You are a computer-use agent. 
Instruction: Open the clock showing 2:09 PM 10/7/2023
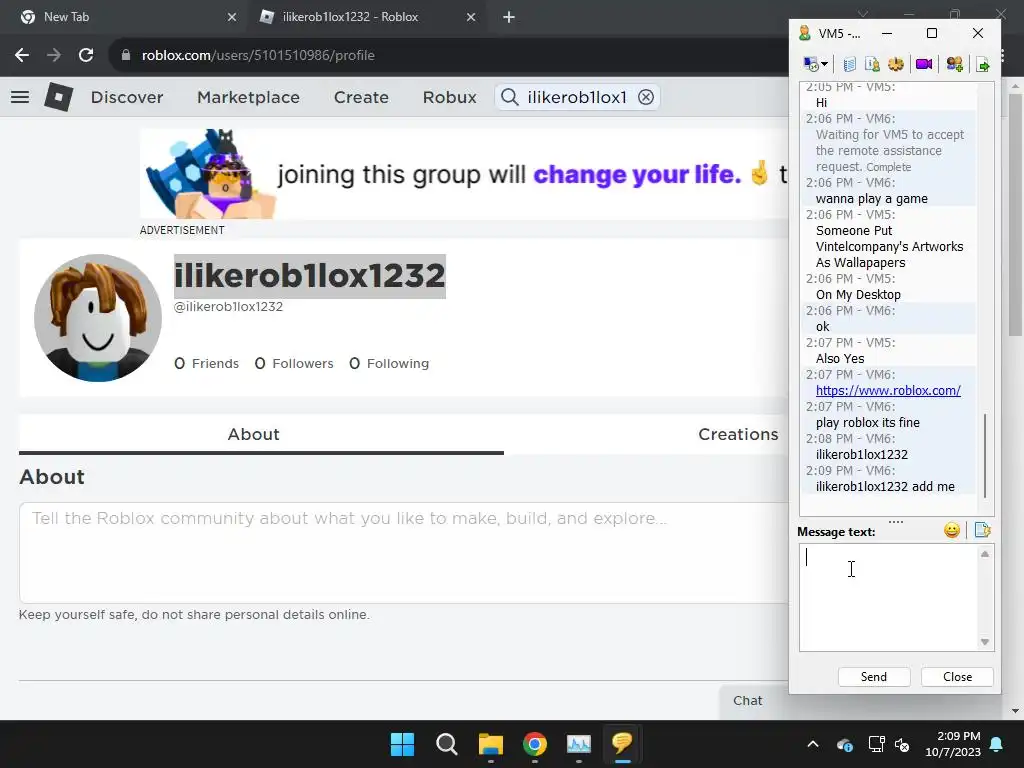[953, 744]
